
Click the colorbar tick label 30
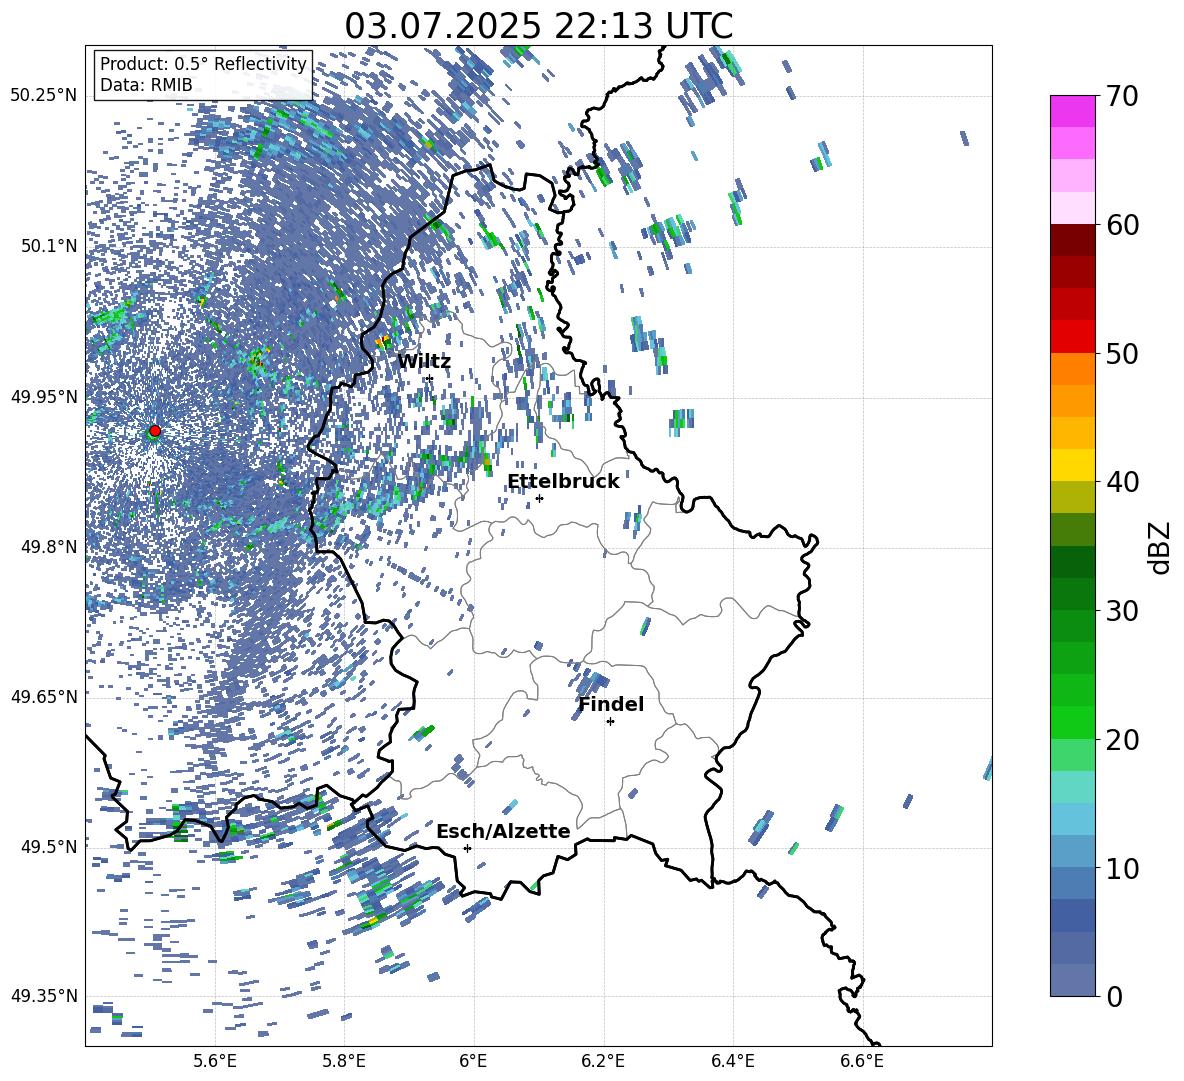(1122, 611)
